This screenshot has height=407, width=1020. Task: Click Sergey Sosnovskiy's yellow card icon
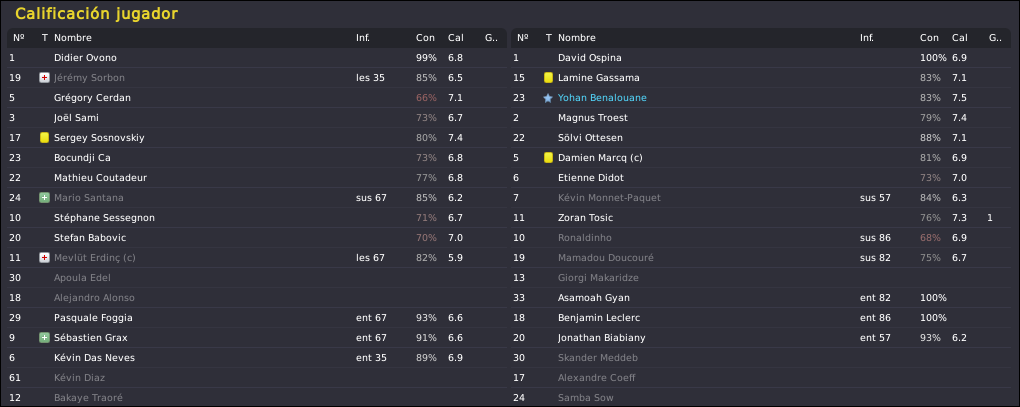tap(44, 138)
